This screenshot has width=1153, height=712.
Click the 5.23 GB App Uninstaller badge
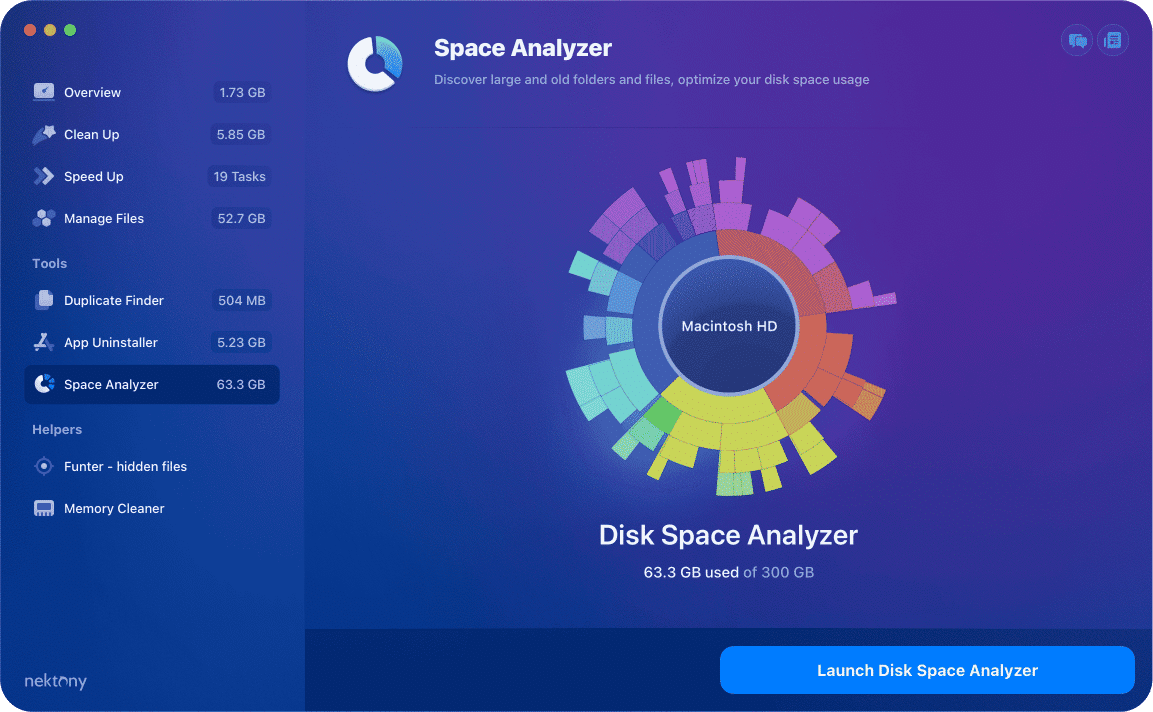pos(240,342)
